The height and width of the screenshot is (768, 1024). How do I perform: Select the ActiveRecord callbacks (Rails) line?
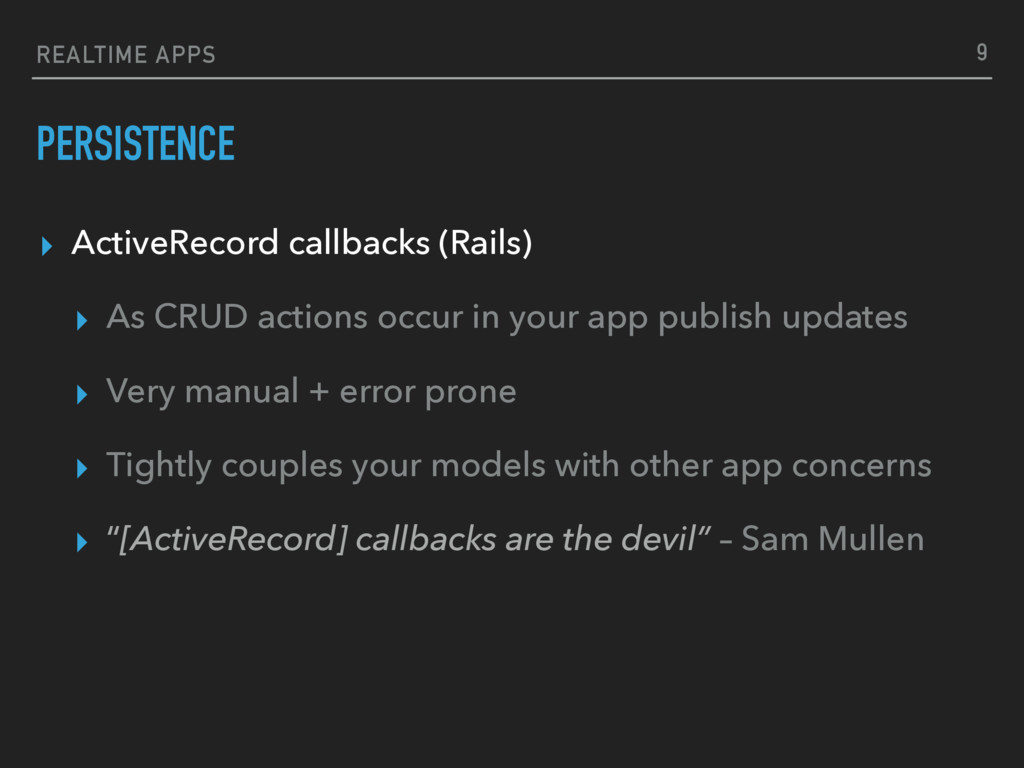point(302,243)
